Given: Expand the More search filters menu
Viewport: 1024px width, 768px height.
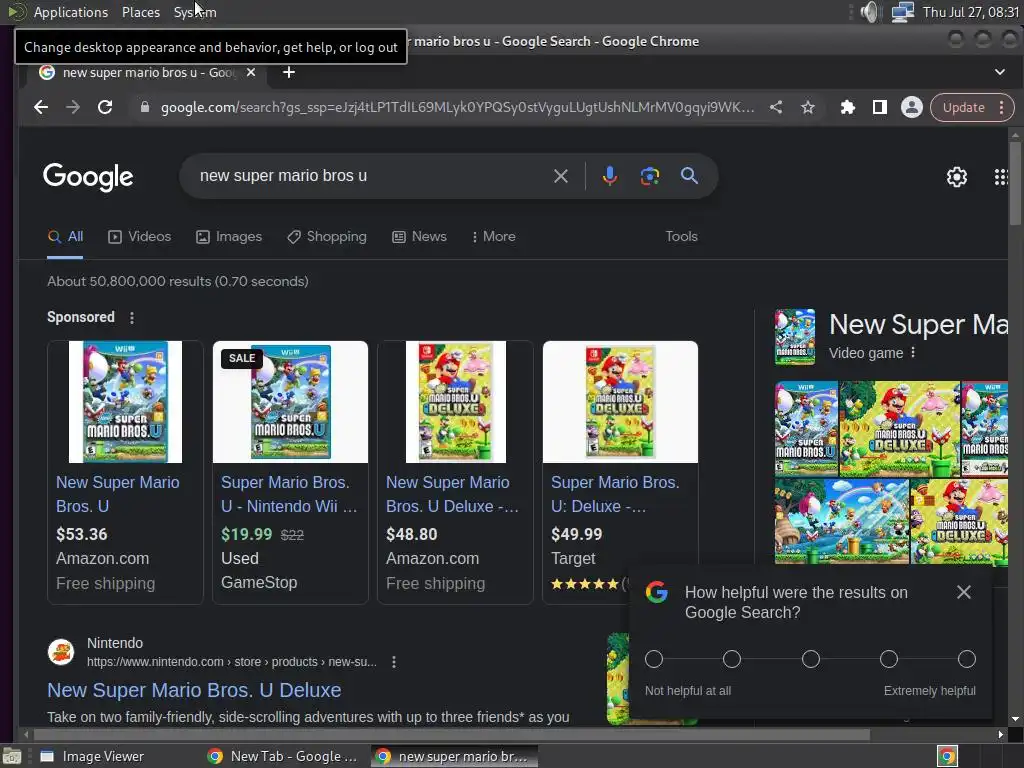Looking at the screenshot, I should pos(494,236).
